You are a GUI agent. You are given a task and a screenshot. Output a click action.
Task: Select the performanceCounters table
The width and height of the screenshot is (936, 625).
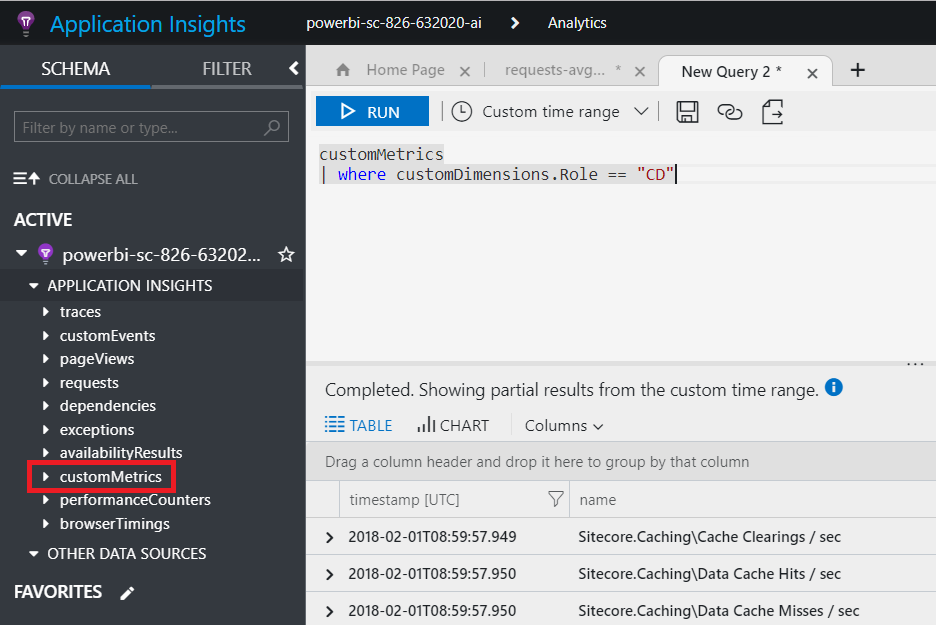click(135, 500)
